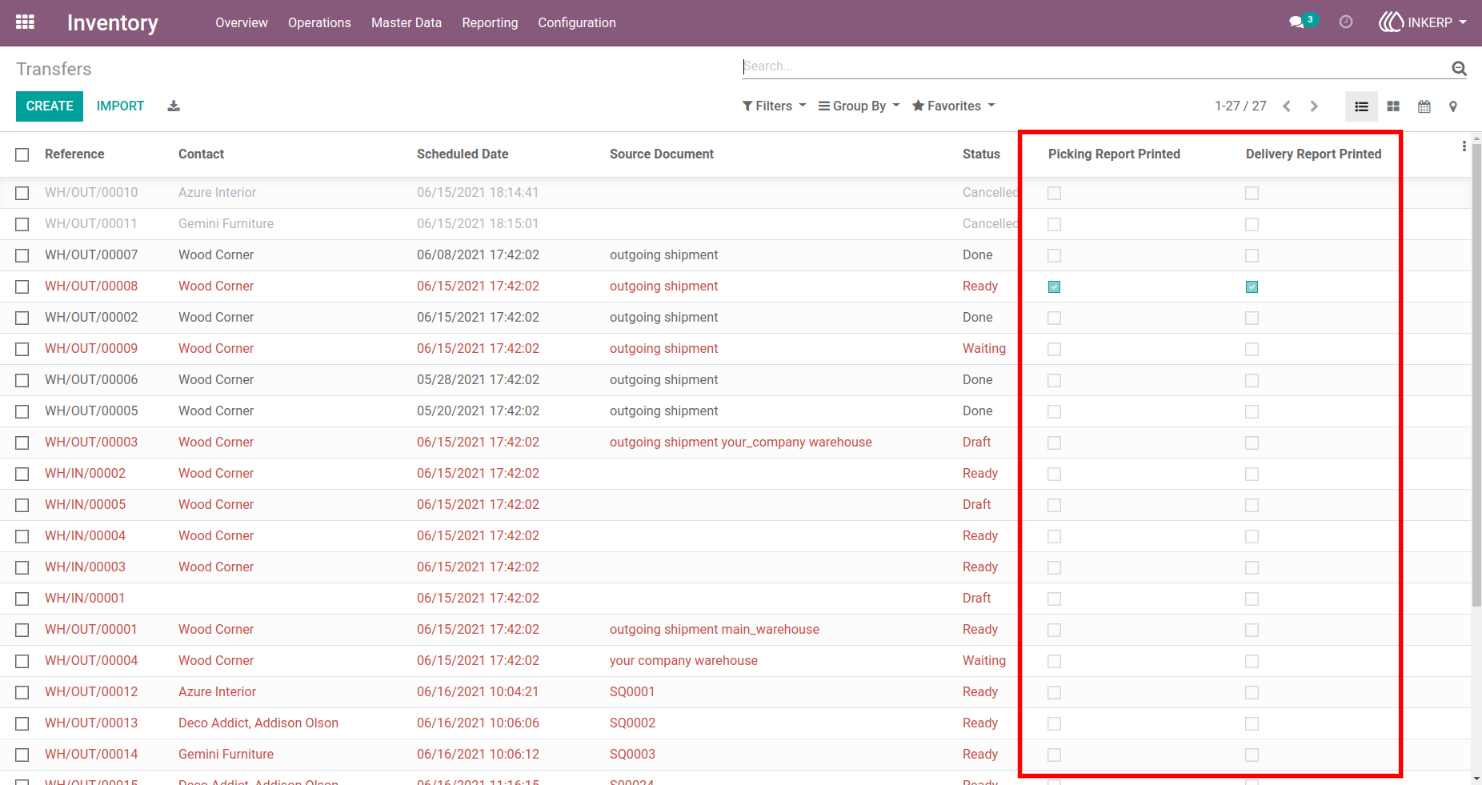Open the apps grid menu icon
Screen dimensions: 1482x785
click(x=25, y=22)
